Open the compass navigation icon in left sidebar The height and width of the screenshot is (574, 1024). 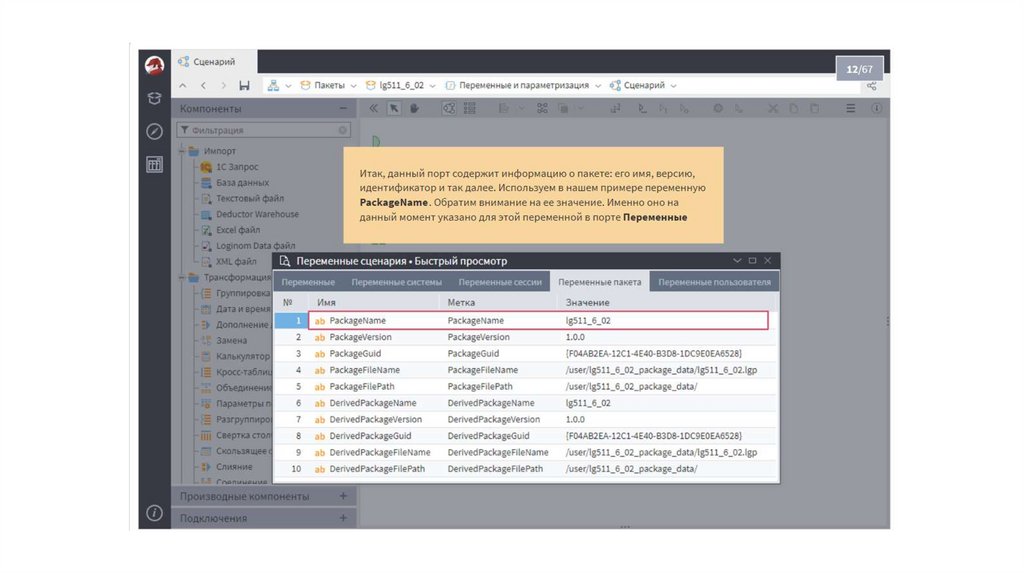[154, 131]
